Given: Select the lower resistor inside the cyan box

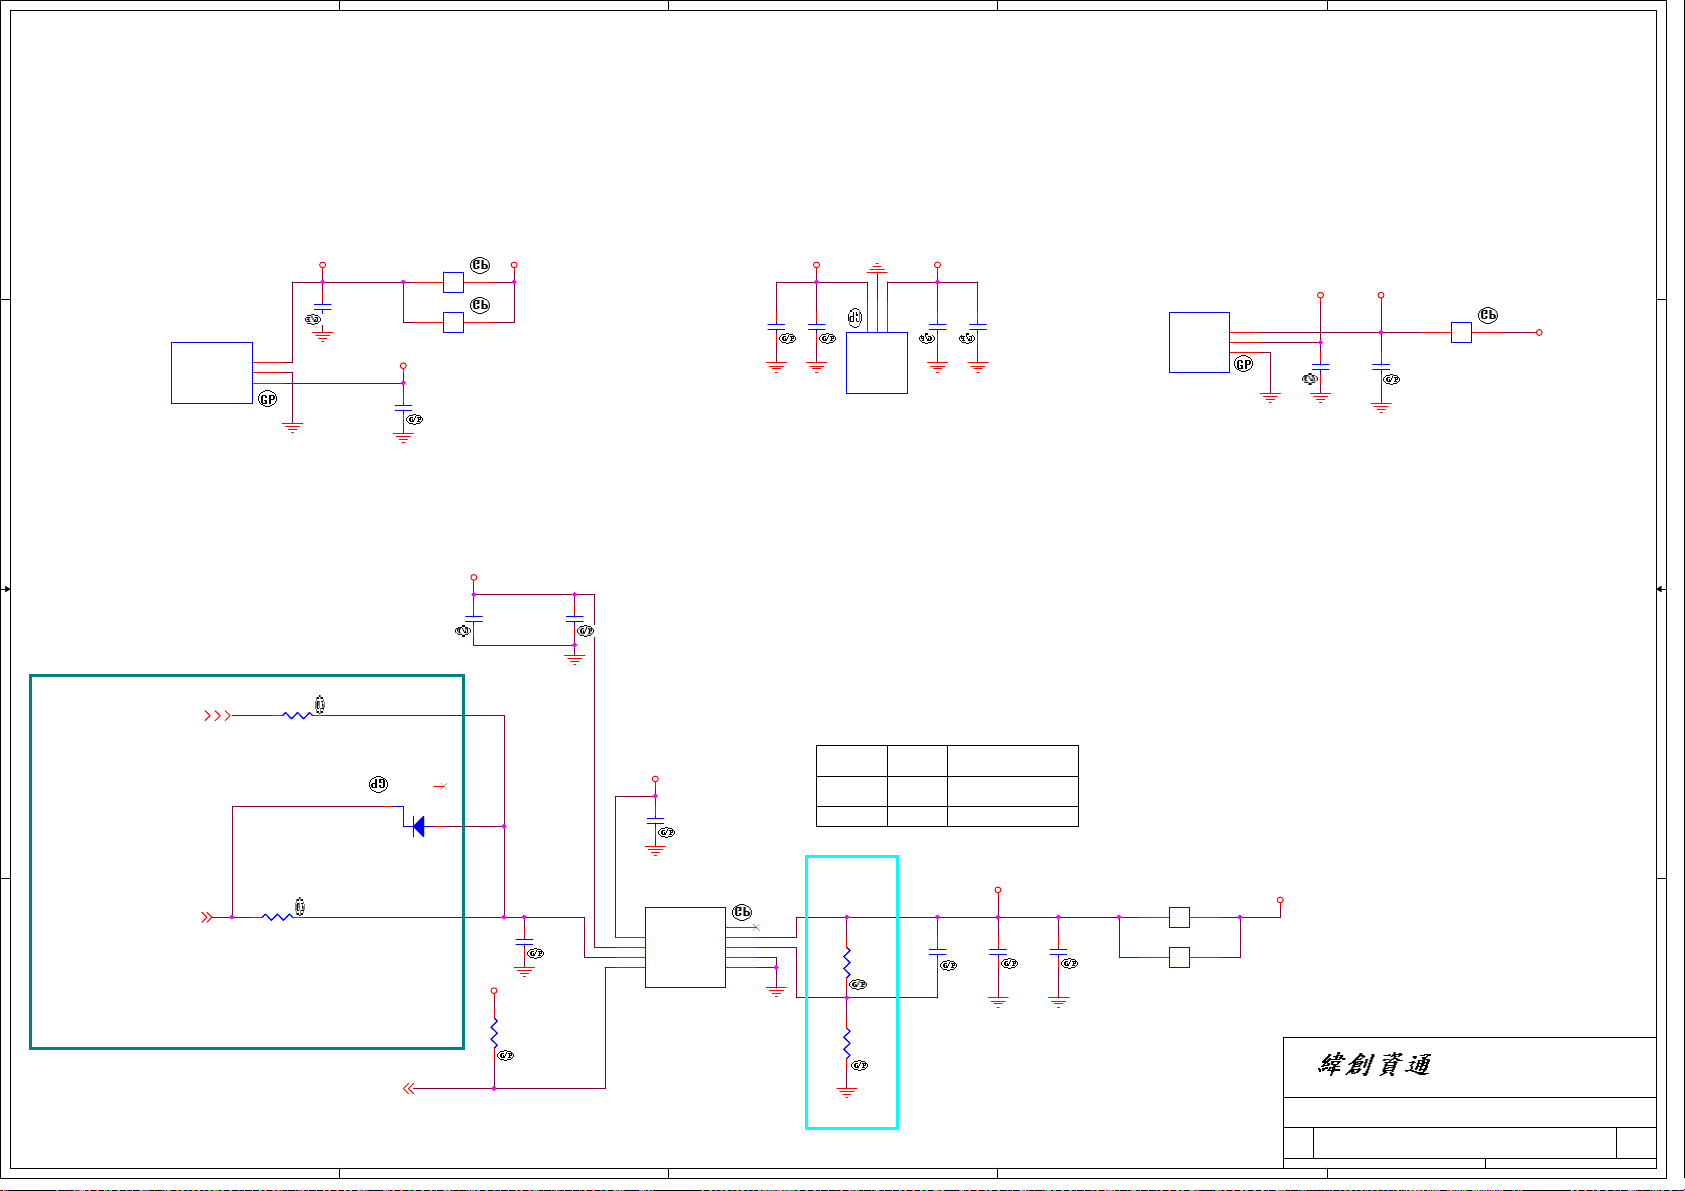Looking at the screenshot, I should click(847, 1043).
